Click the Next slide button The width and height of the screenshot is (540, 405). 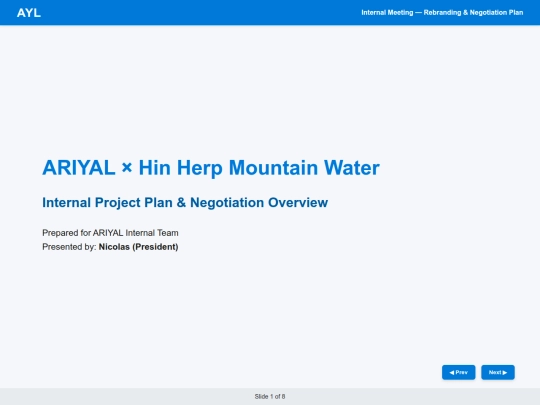click(498, 372)
